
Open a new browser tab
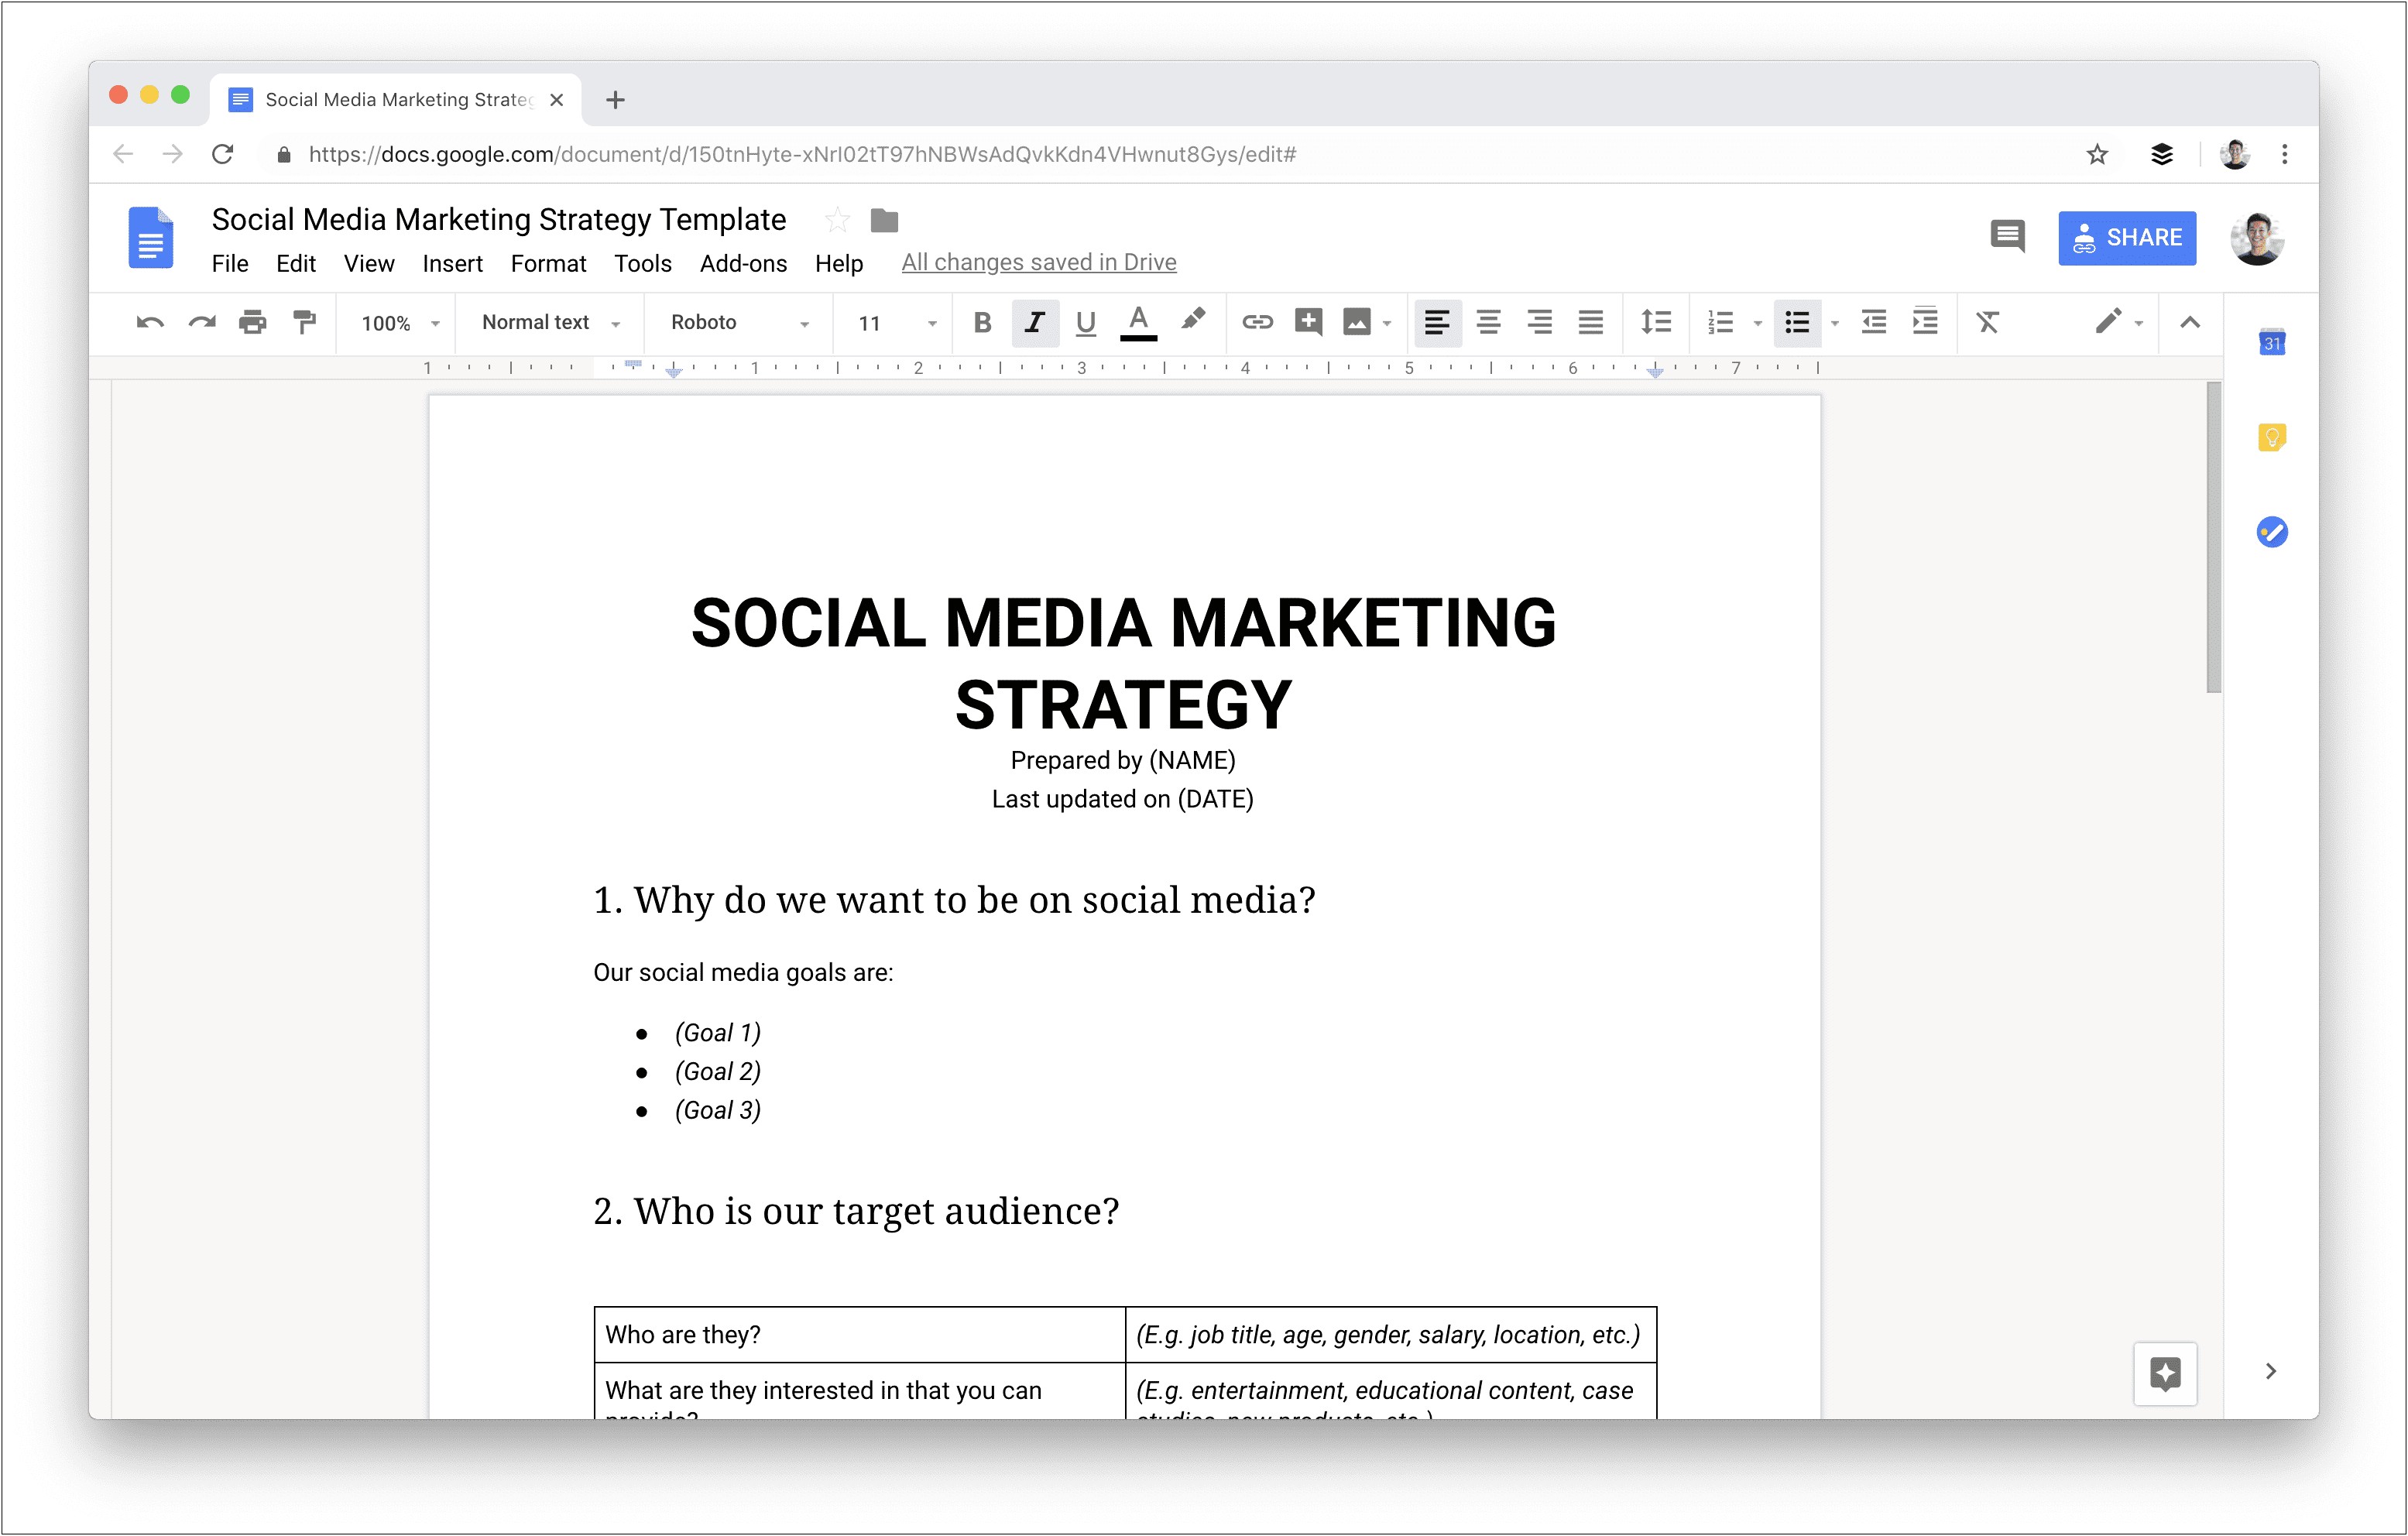(x=615, y=99)
